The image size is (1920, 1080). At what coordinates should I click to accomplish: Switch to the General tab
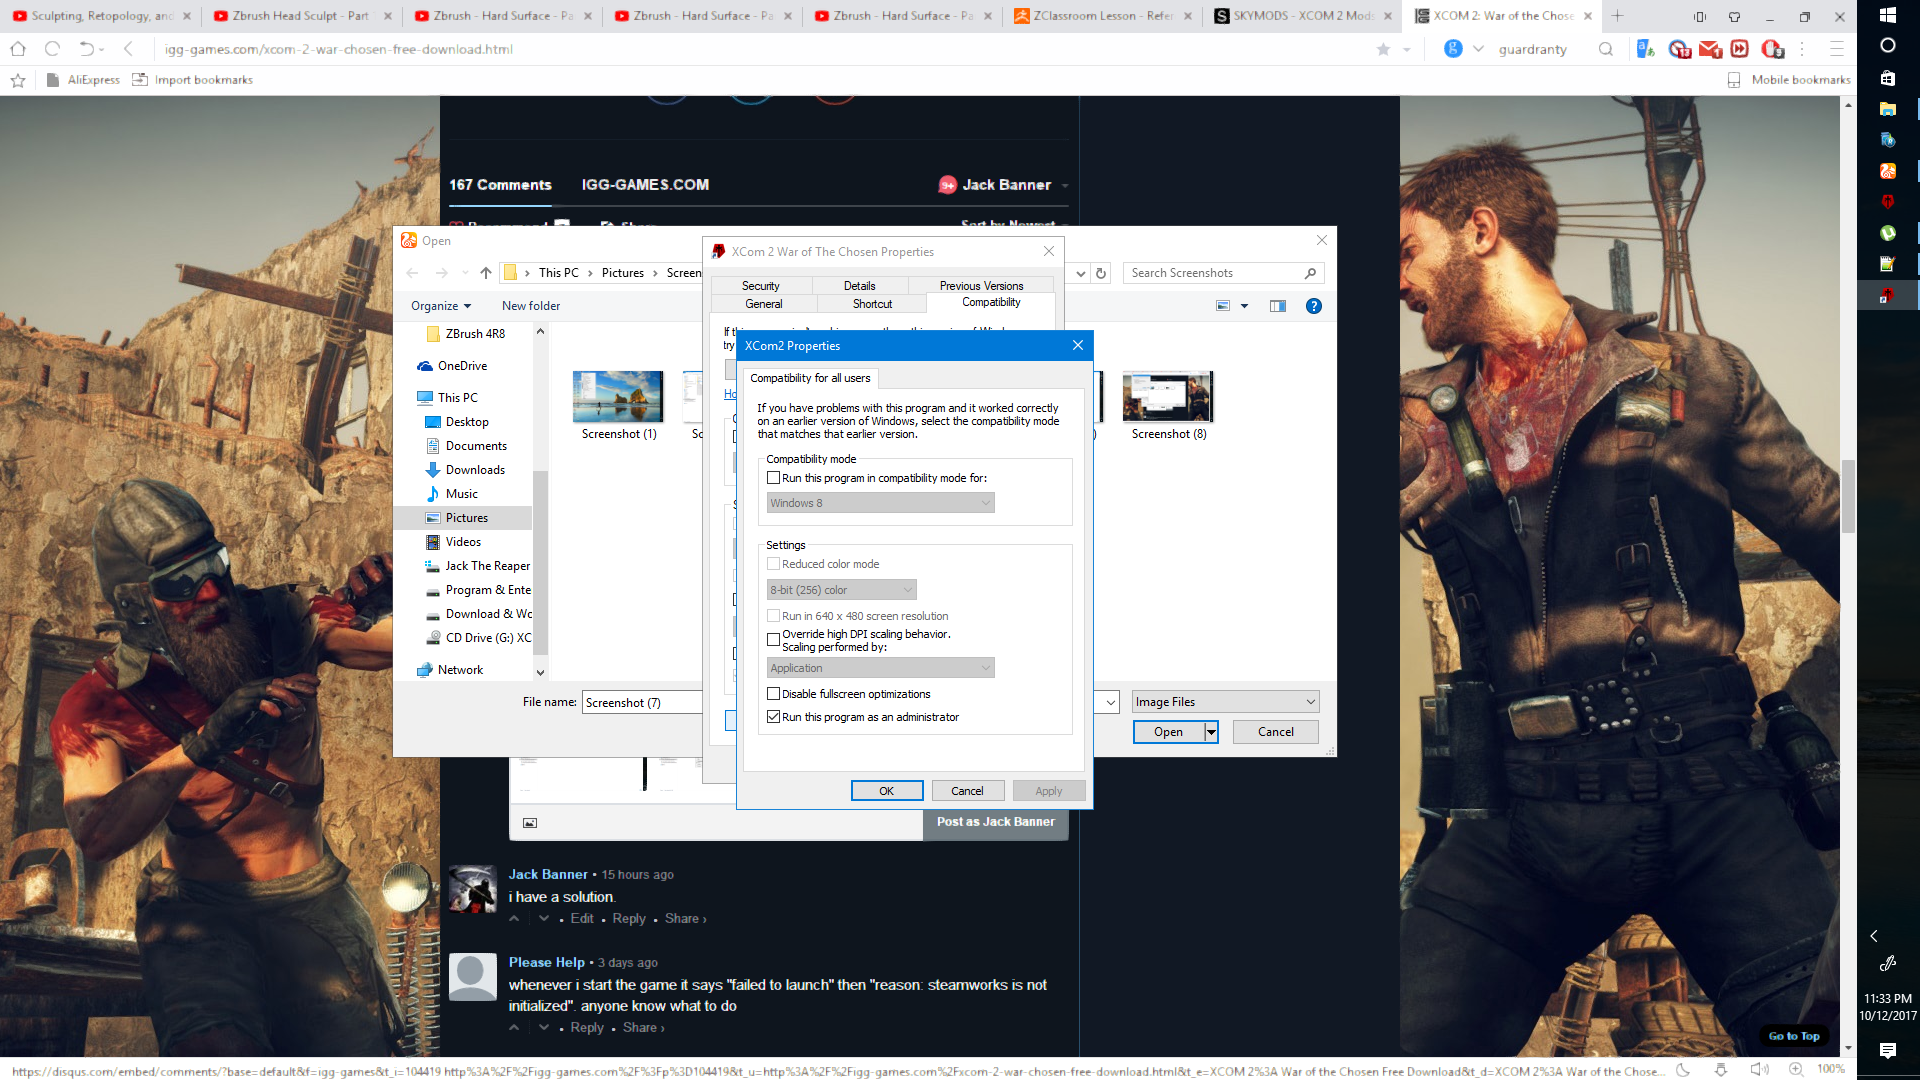point(764,304)
